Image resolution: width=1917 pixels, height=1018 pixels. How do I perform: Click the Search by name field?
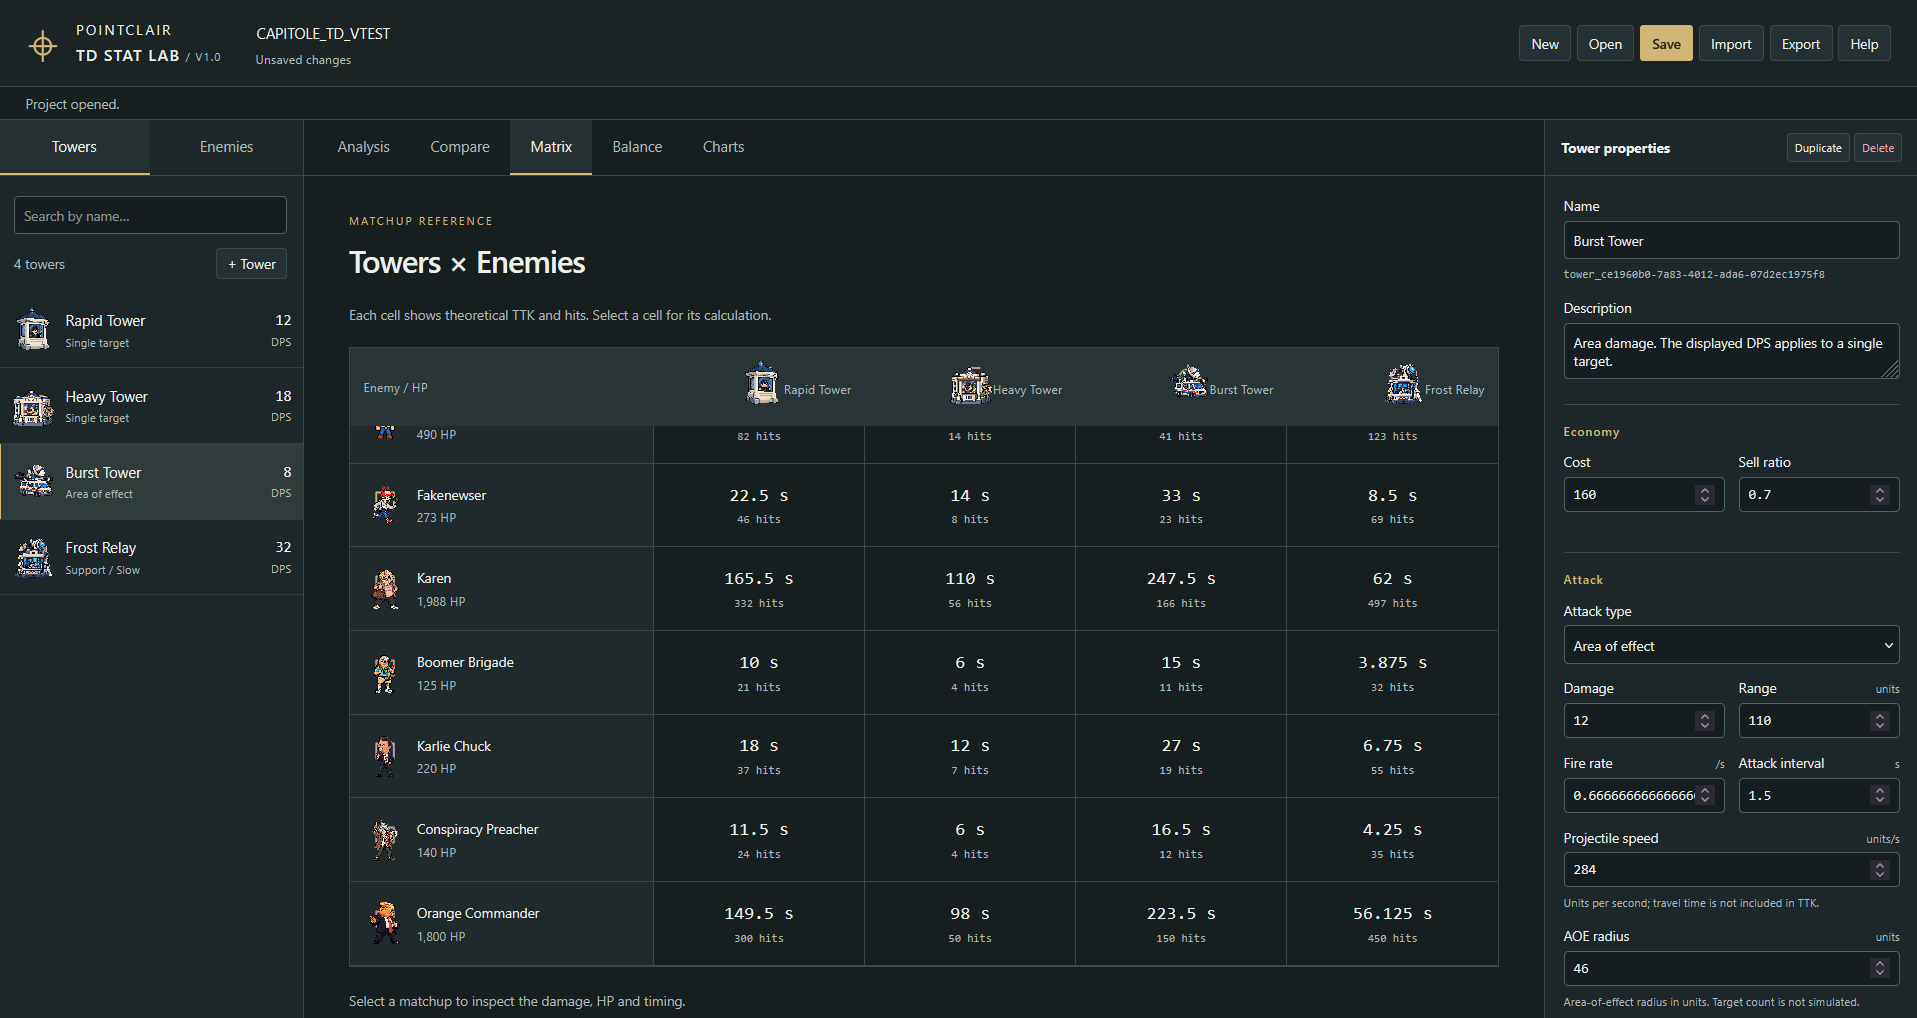point(150,216)
